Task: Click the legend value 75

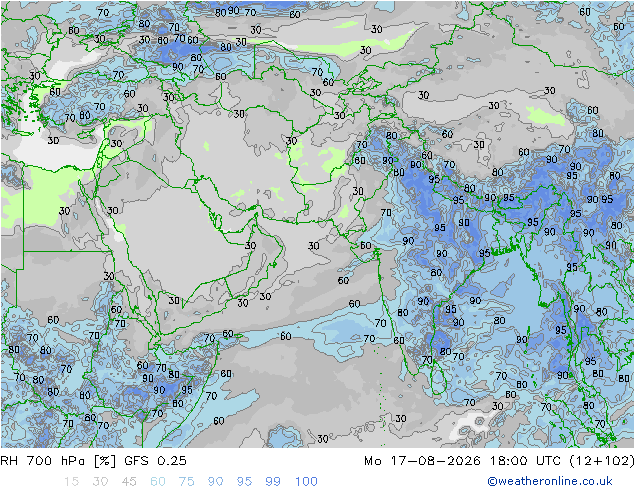Action: tap(187, 482)
